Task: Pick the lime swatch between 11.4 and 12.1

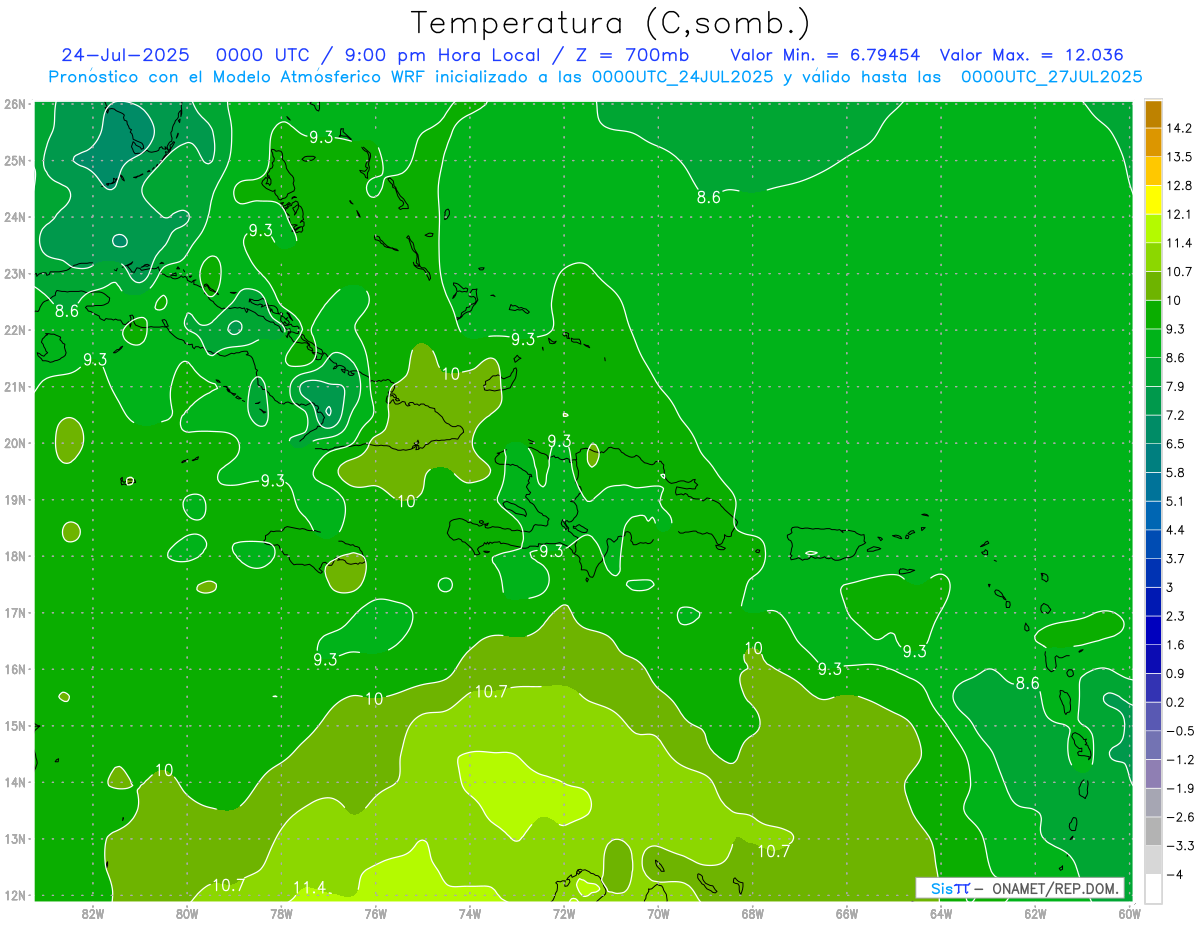Action: coord(1153,228)
